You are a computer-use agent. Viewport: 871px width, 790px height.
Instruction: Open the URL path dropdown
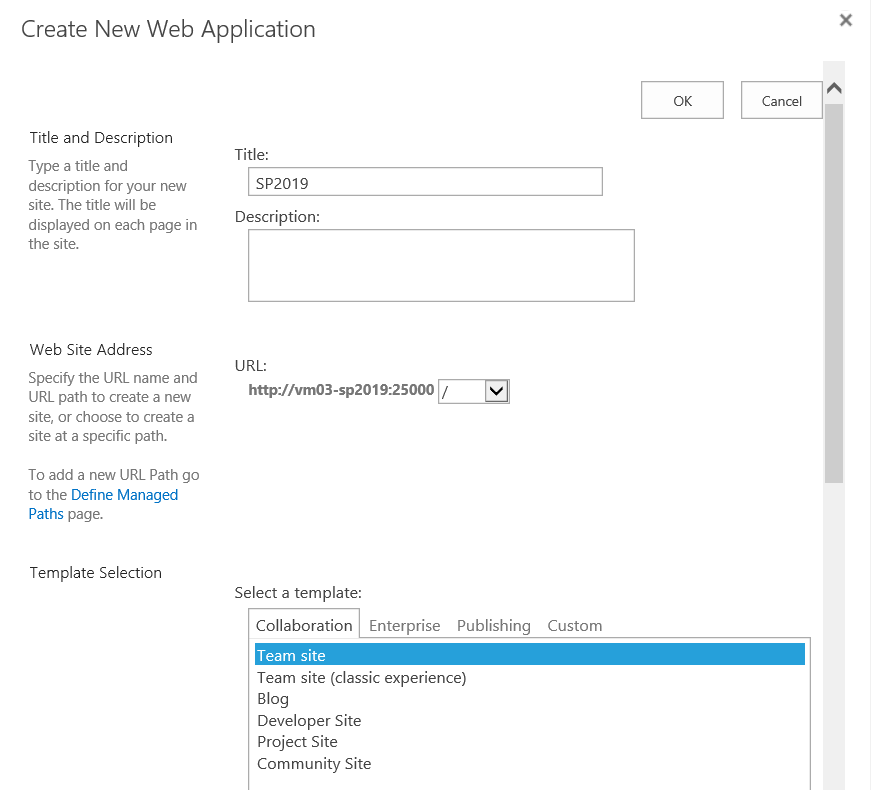point(496,391)
